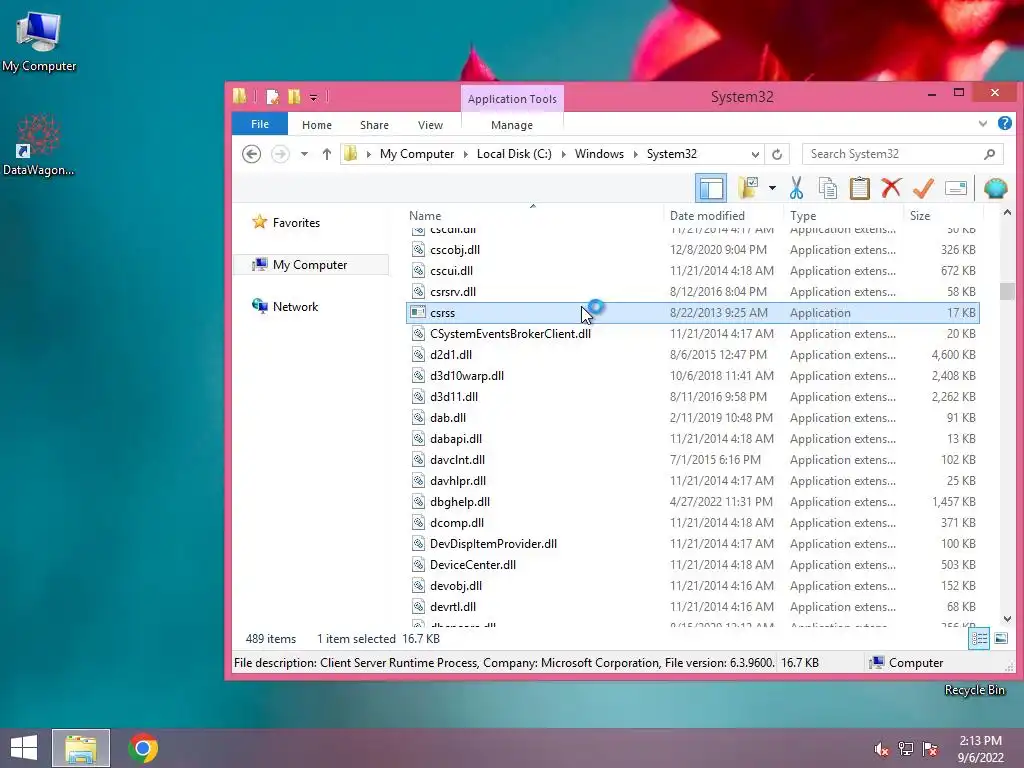Viewport: 1024px width, 768px height.
Task: Click Windows in the address breadcrumb
Action: point(599,154)
